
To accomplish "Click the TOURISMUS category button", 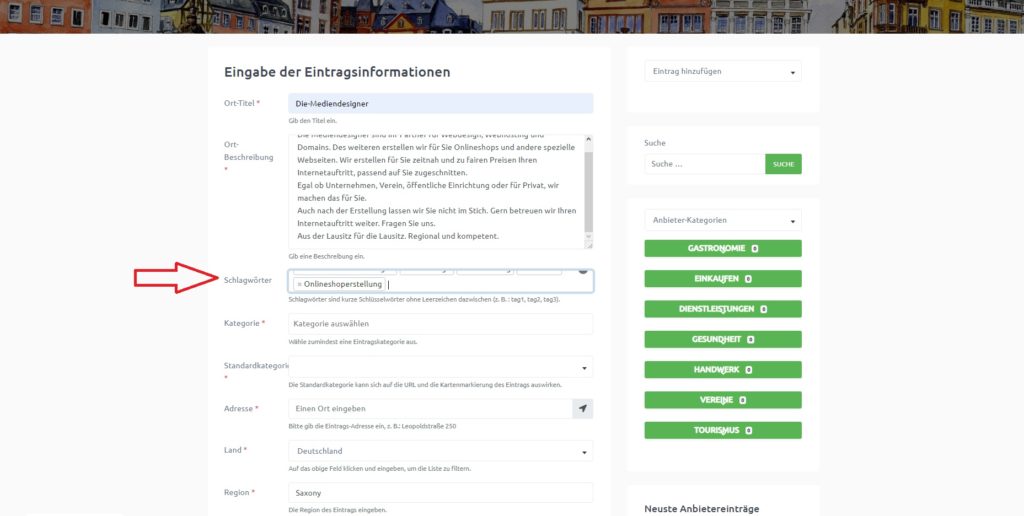I will (x=722, y=430).
